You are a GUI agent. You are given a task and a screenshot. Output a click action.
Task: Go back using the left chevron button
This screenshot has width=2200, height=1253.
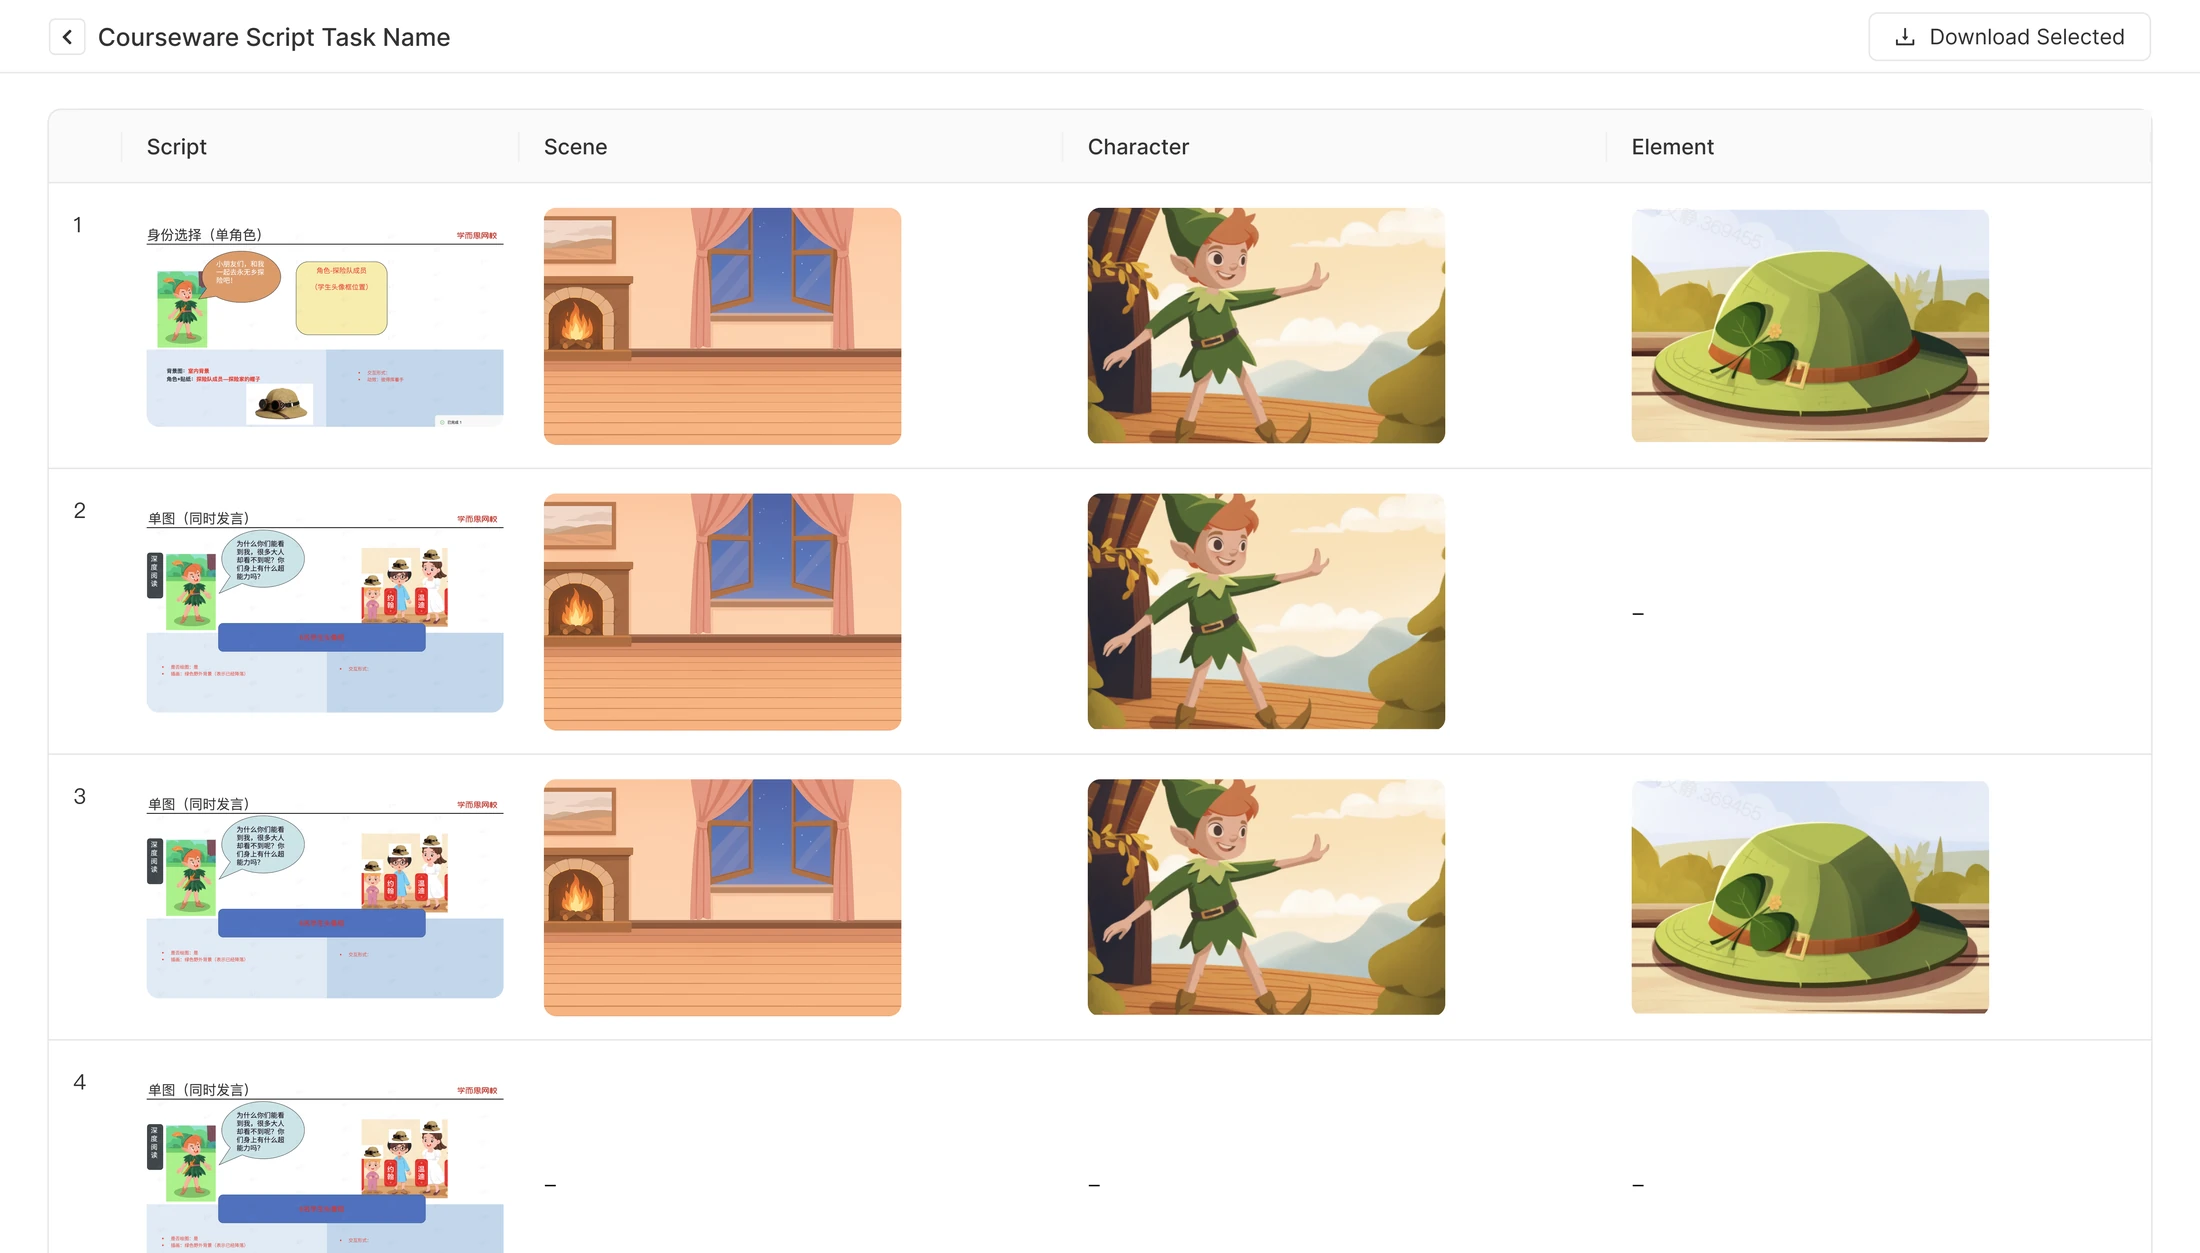click(x=67, y=37)
